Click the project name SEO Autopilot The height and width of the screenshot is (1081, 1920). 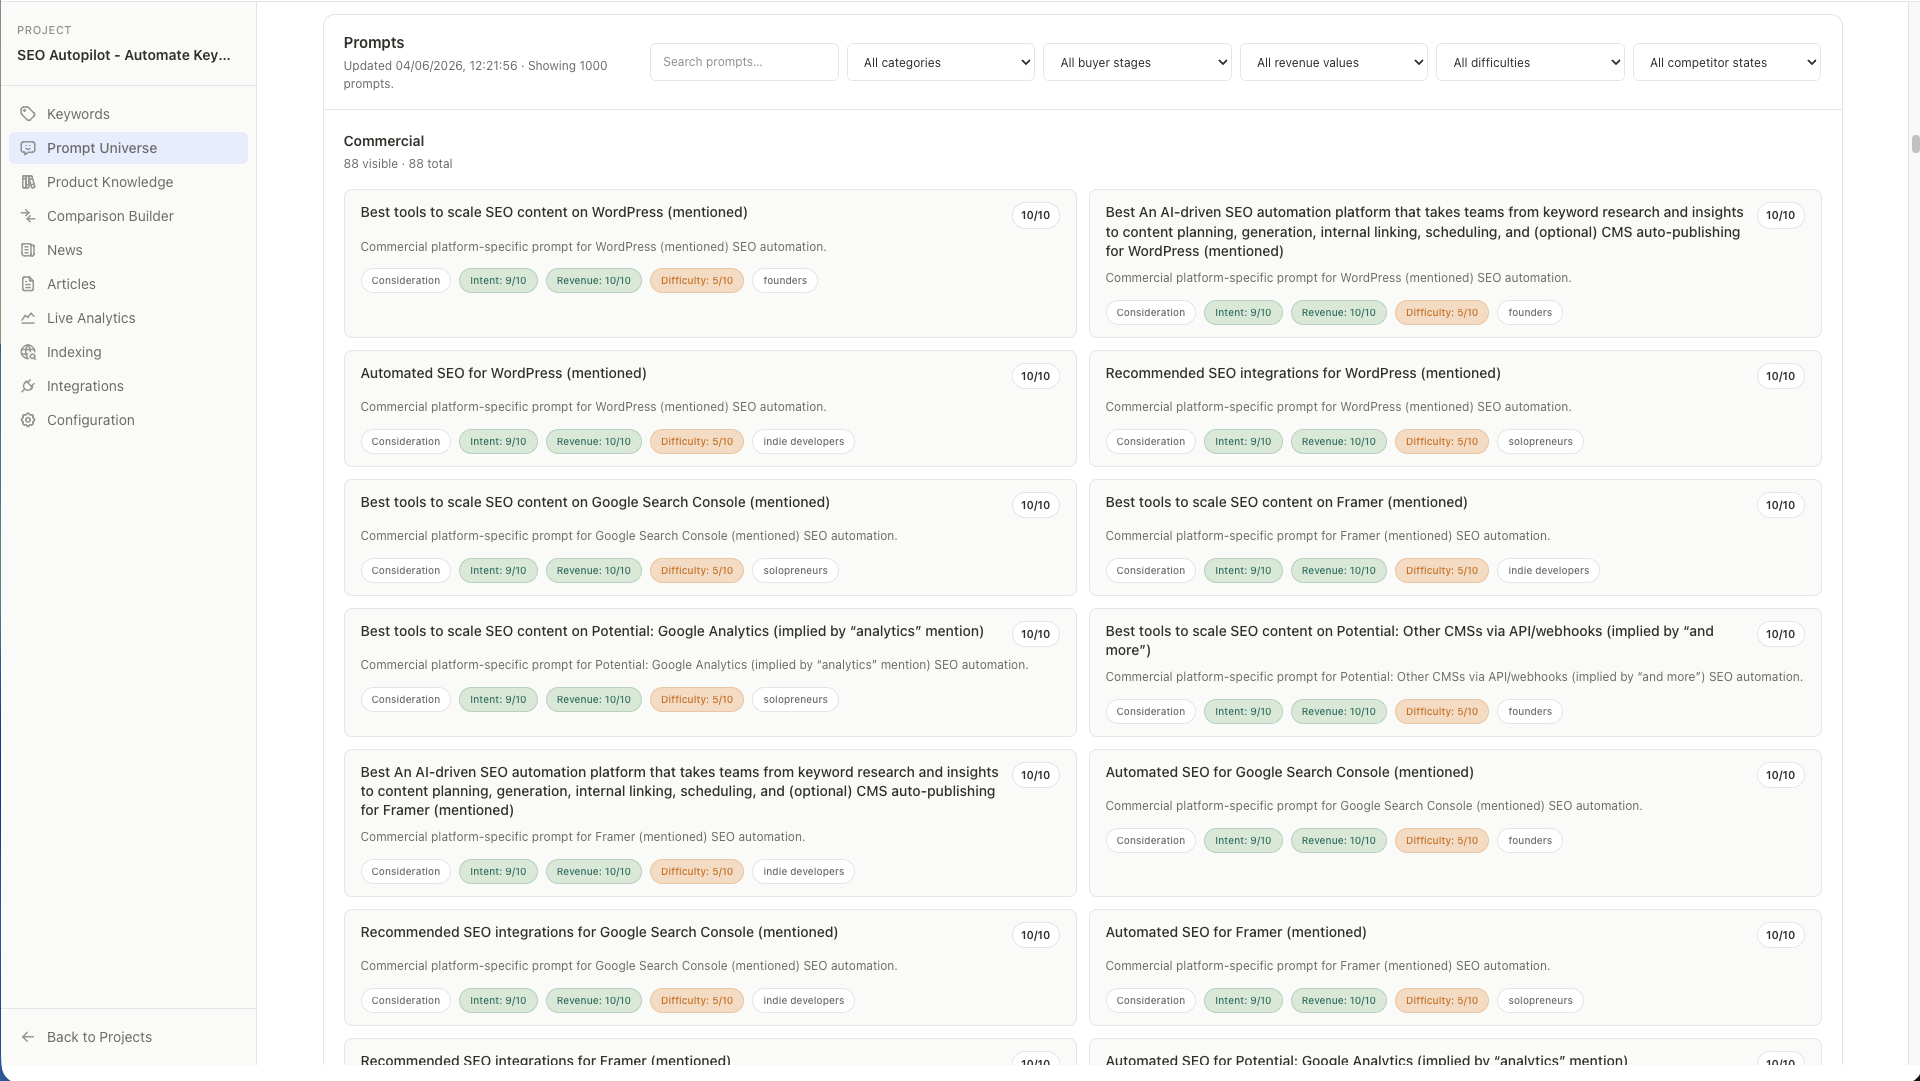click(124, 55)
